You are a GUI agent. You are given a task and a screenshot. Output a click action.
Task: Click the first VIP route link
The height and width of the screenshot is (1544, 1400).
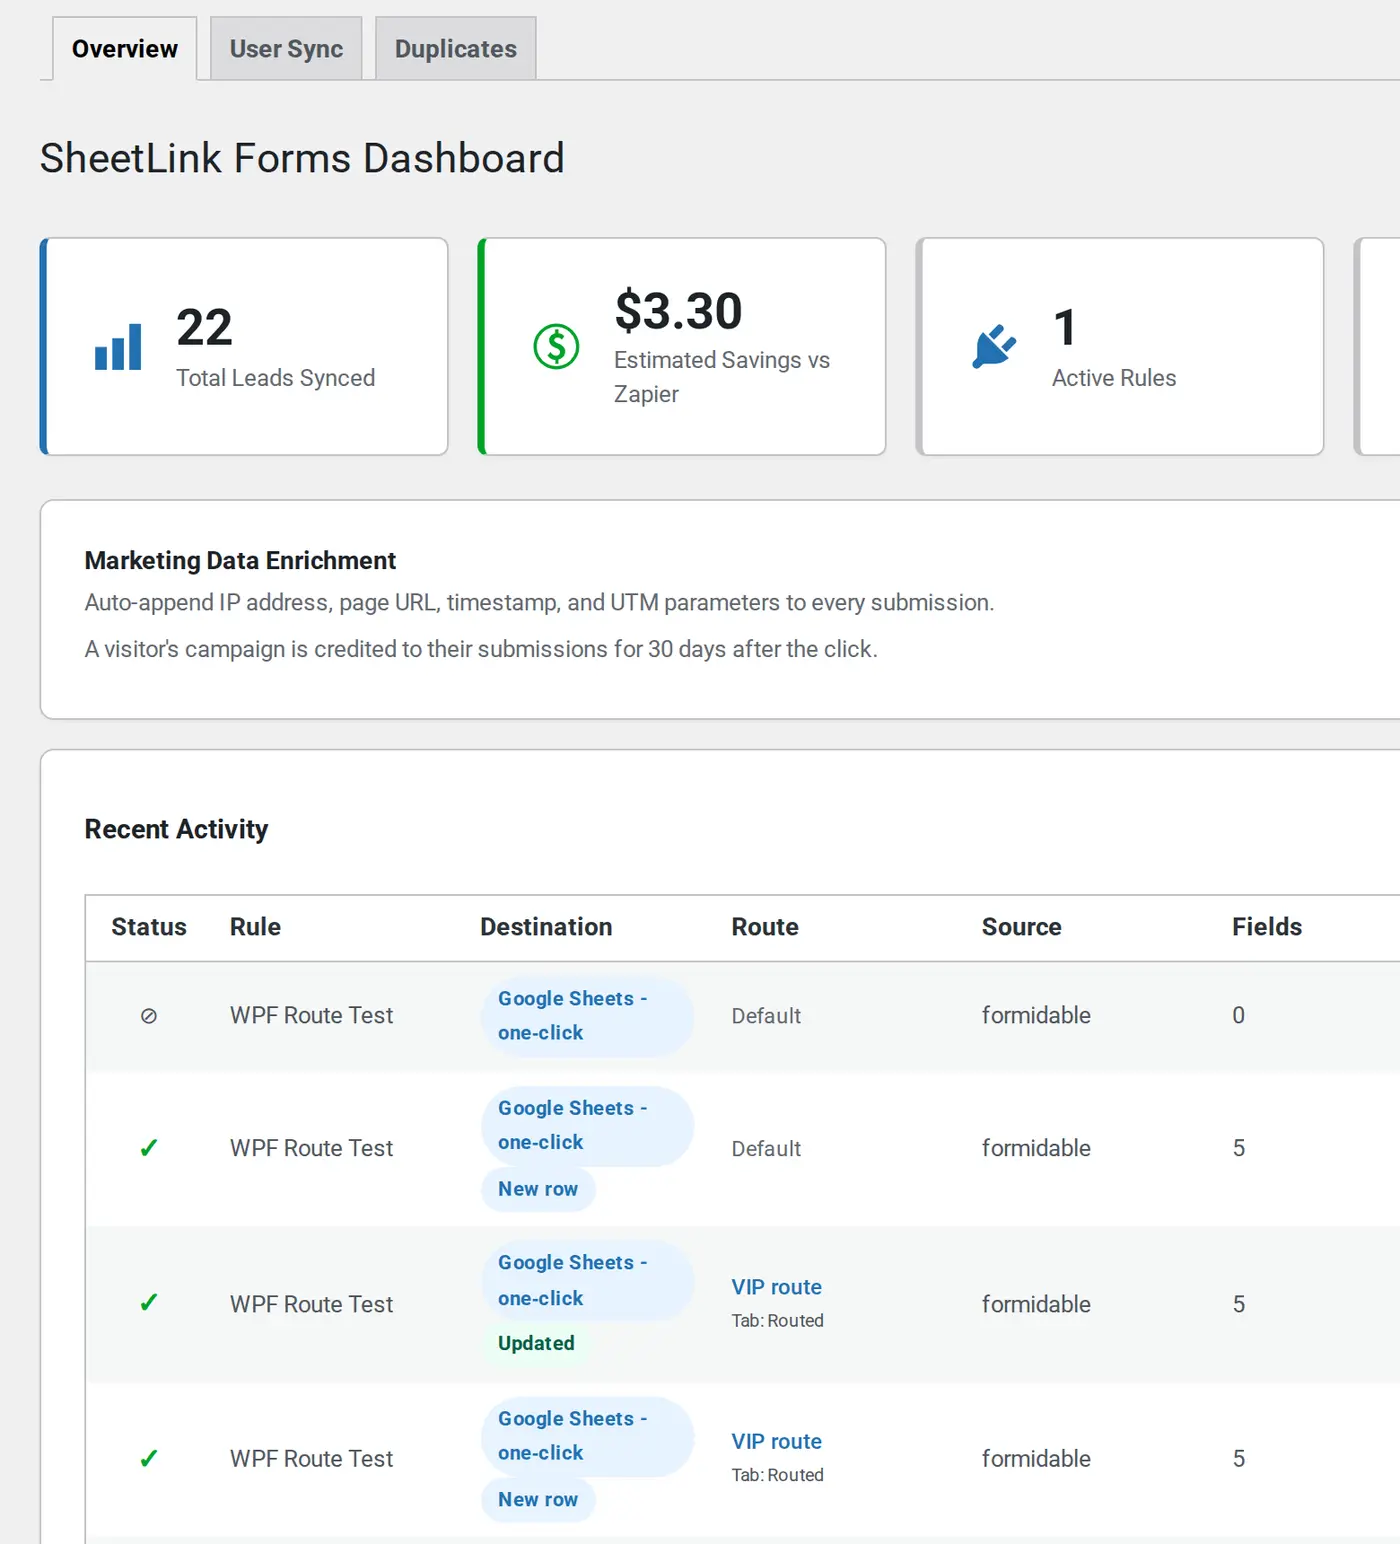[776, 1287]
